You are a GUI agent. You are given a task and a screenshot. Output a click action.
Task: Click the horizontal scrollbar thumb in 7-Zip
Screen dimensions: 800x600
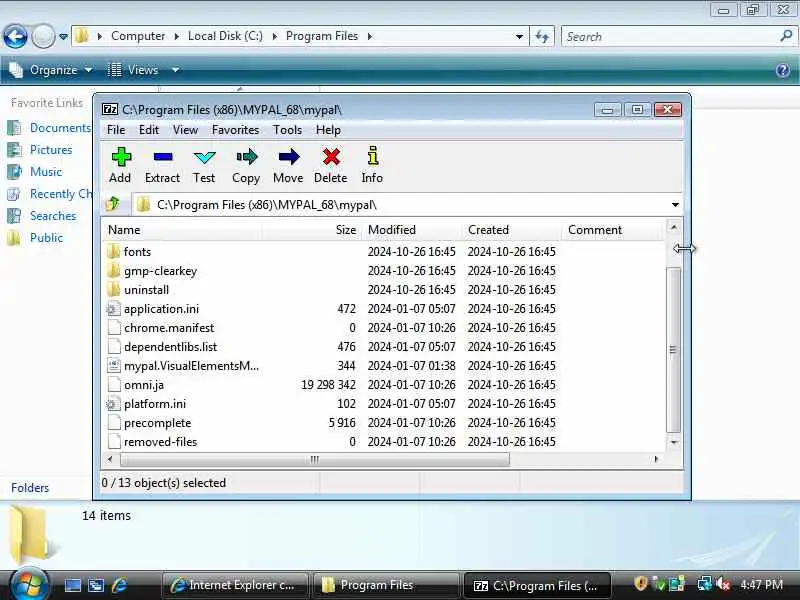(315, 459)
